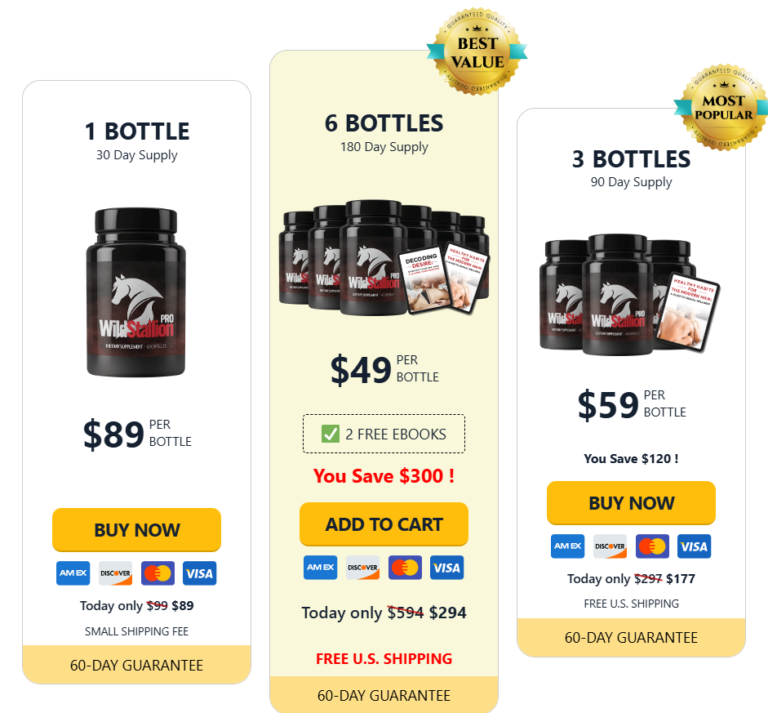
Task: Click the $49 per bottle price
Action: pyautogui.click(x=384, y=370)
